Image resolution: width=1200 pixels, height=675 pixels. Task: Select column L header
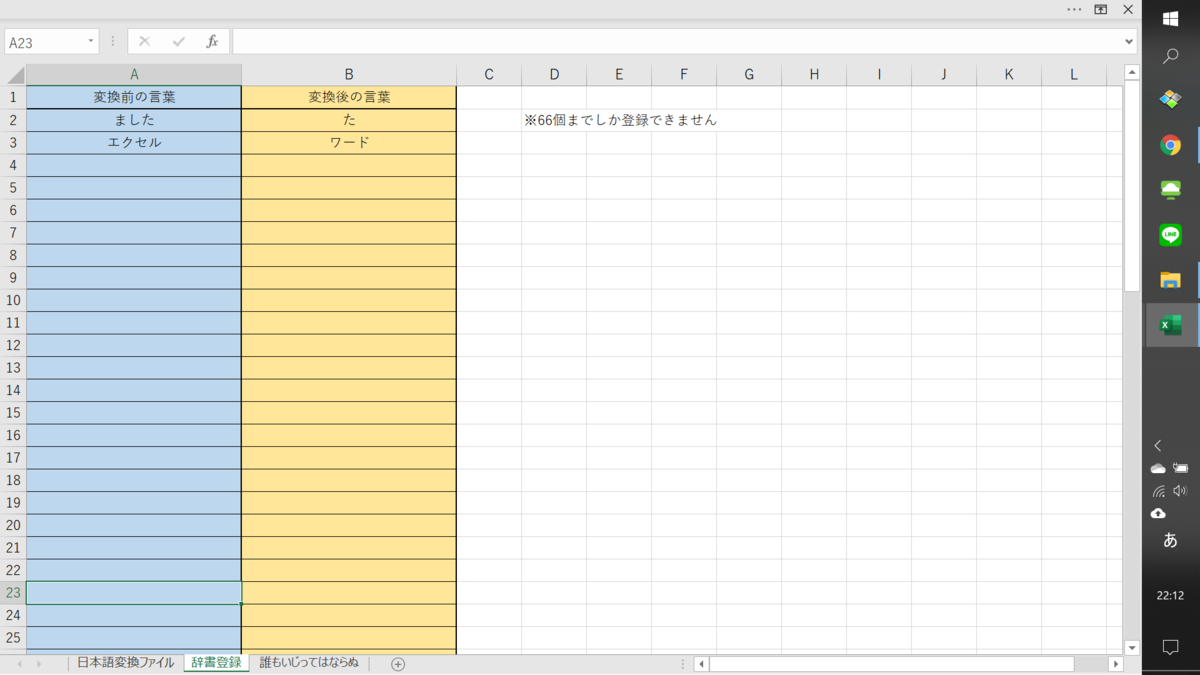point(1074,75)
